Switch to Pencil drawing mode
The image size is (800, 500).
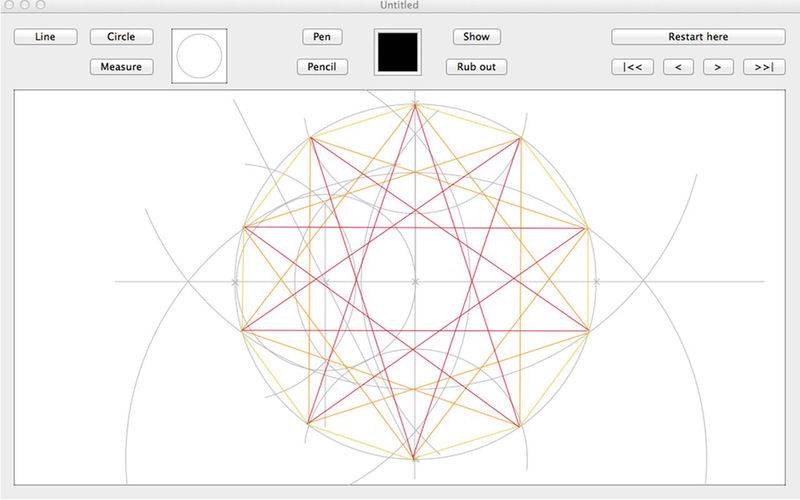[x=322, y=68]
